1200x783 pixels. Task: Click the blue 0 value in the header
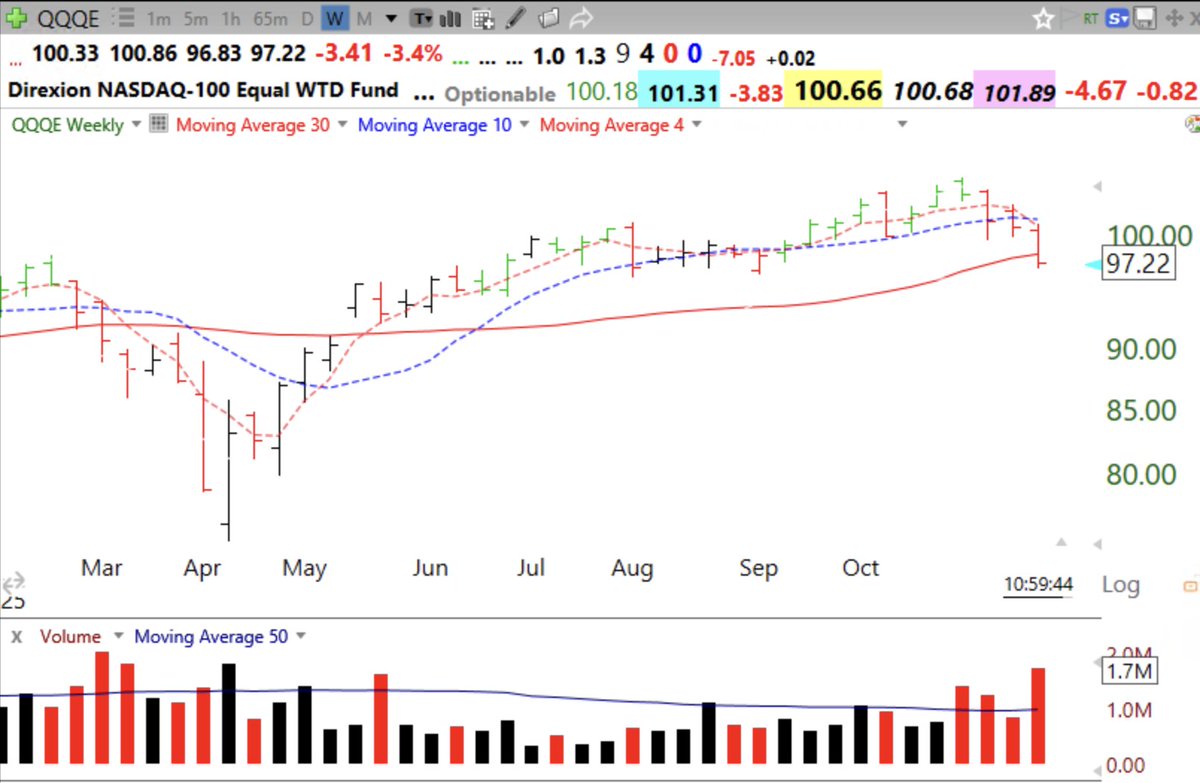pos(694,53)
